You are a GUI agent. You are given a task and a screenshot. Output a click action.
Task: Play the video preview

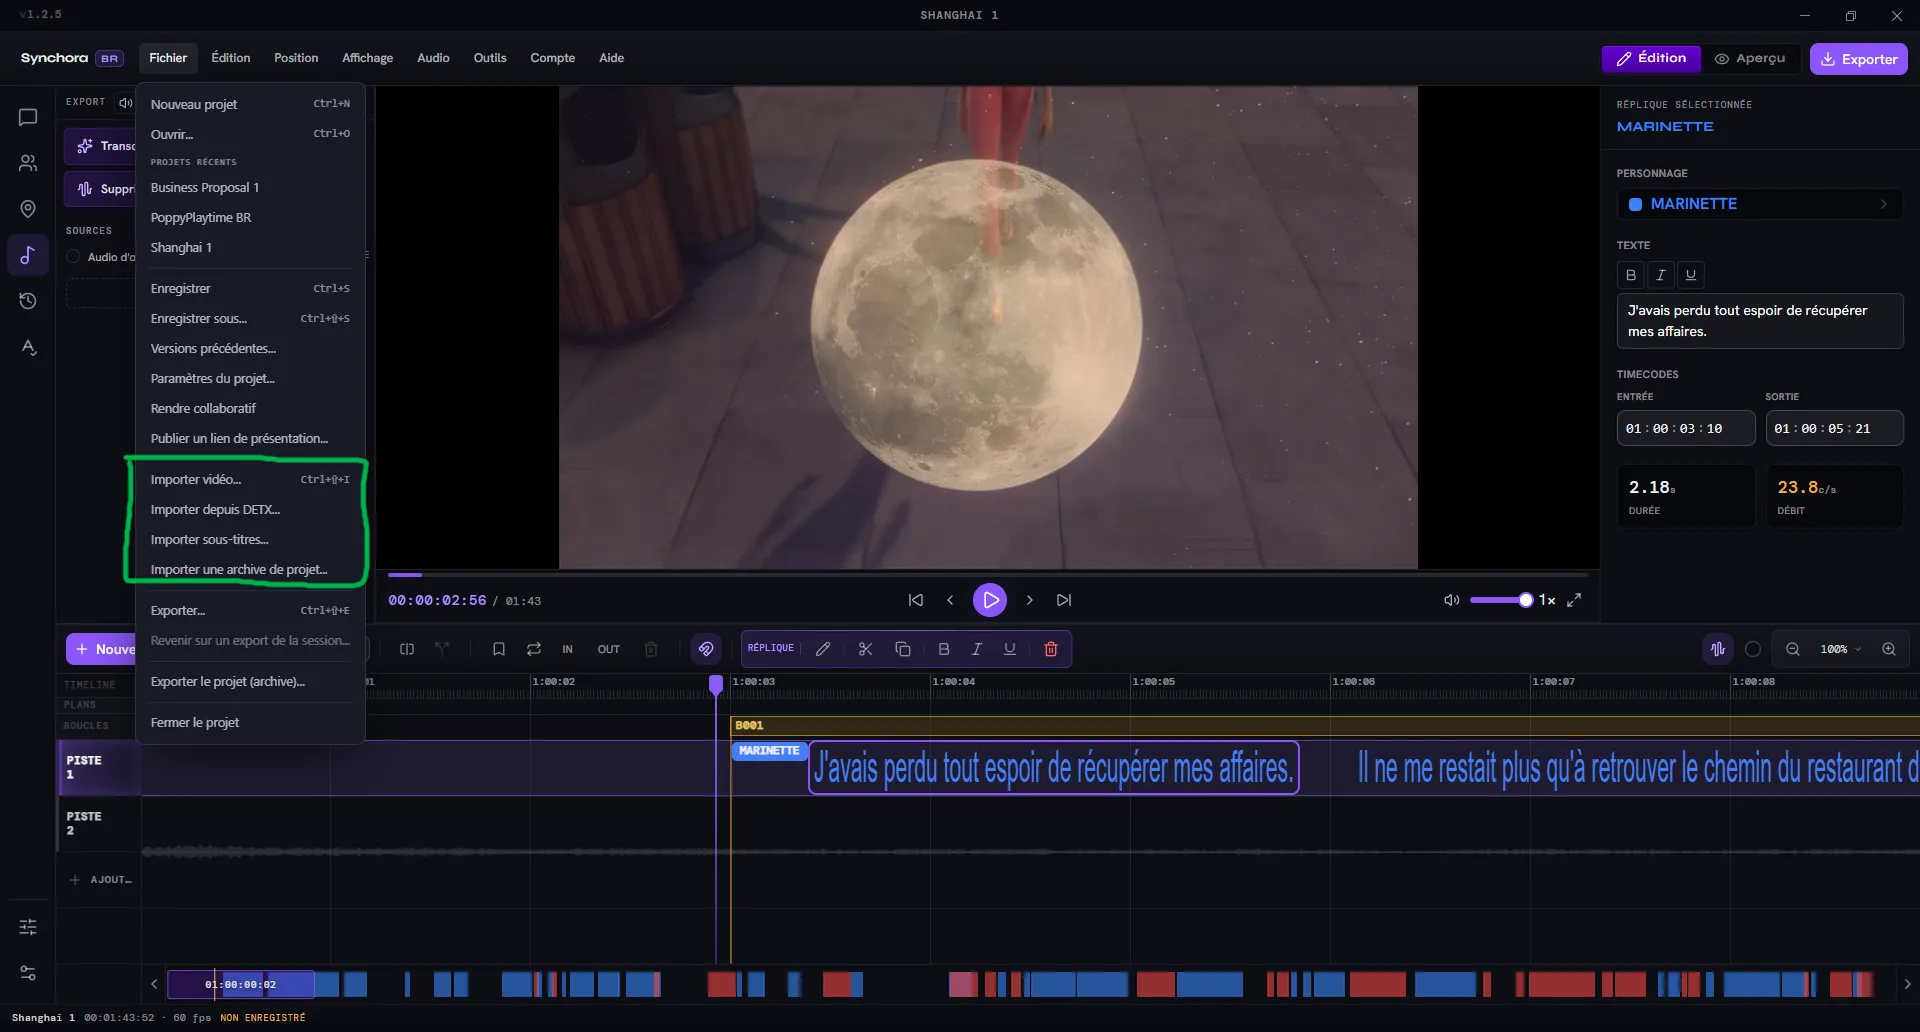coord(990,600)
